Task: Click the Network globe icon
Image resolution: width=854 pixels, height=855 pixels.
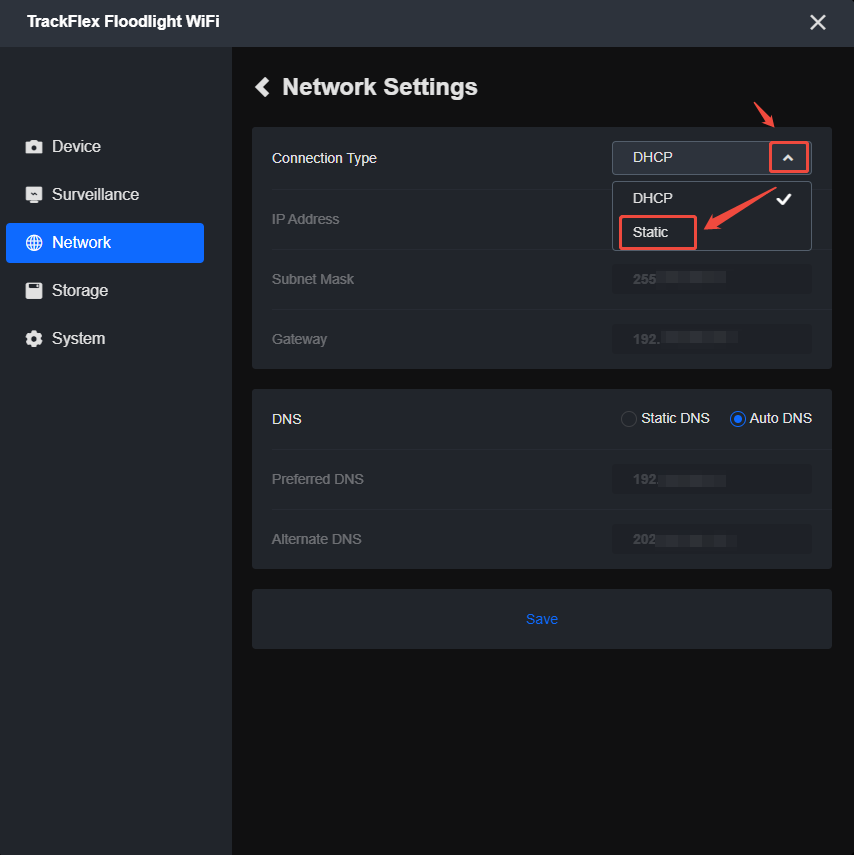Action: [34, 243]
